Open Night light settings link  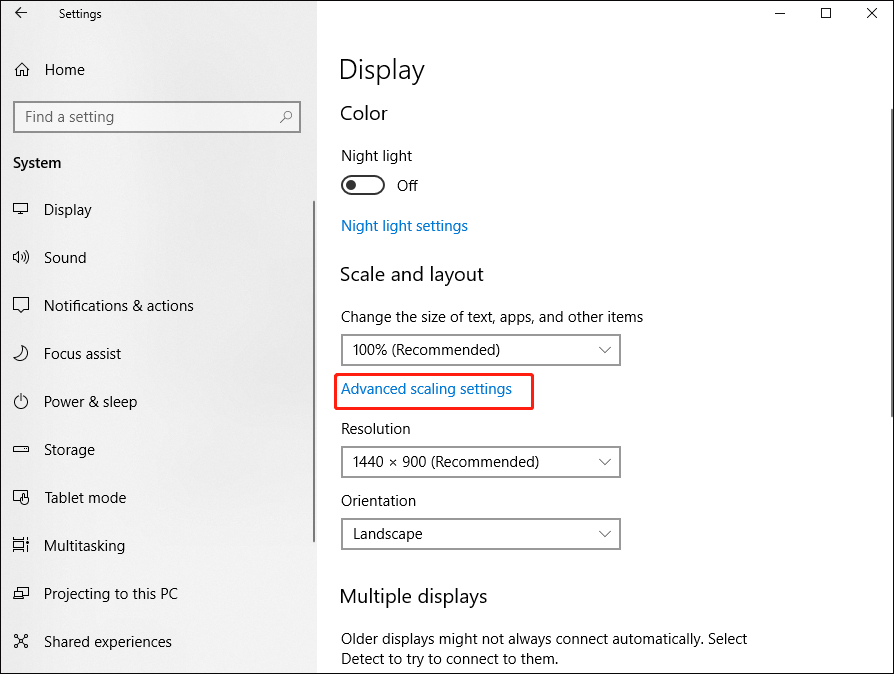pos(404,226)
